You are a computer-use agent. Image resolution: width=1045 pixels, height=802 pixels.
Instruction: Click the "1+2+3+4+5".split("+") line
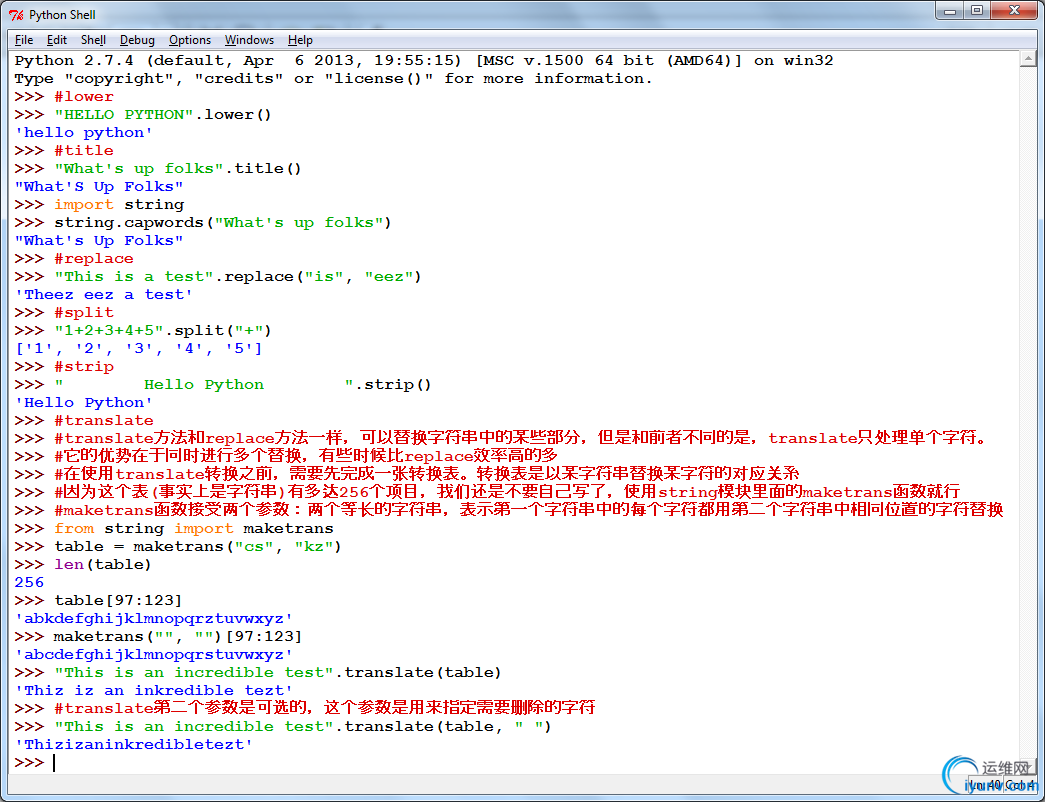pos(143,331)
